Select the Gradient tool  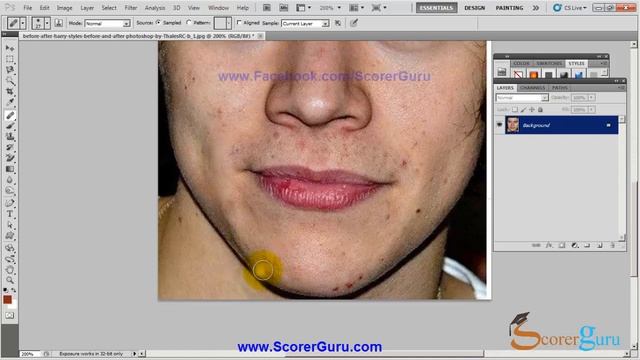point(10,169)
